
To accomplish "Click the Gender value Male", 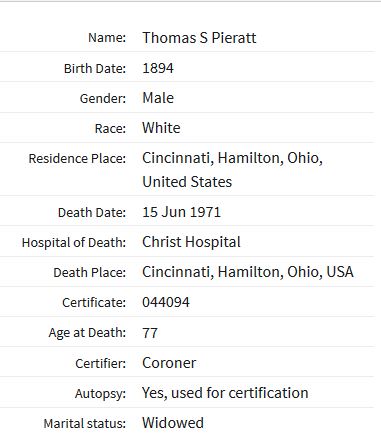I will [158, 98].
